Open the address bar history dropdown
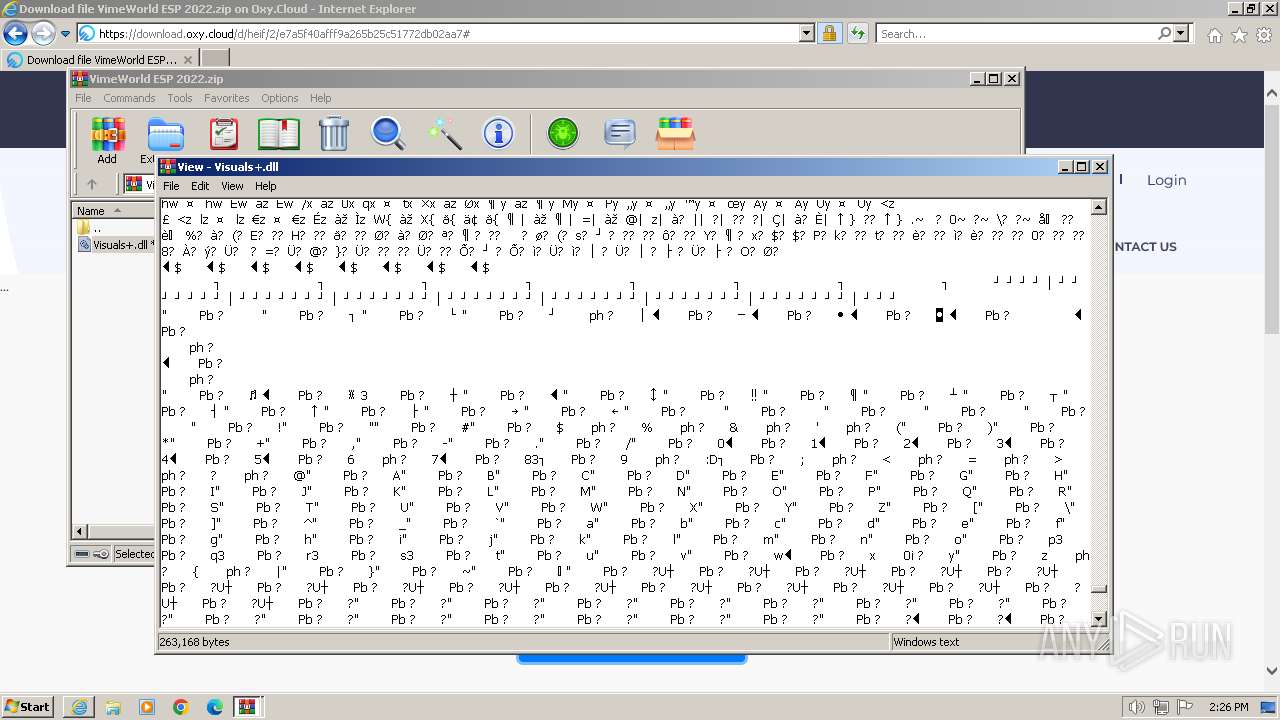 coord(807,33)
